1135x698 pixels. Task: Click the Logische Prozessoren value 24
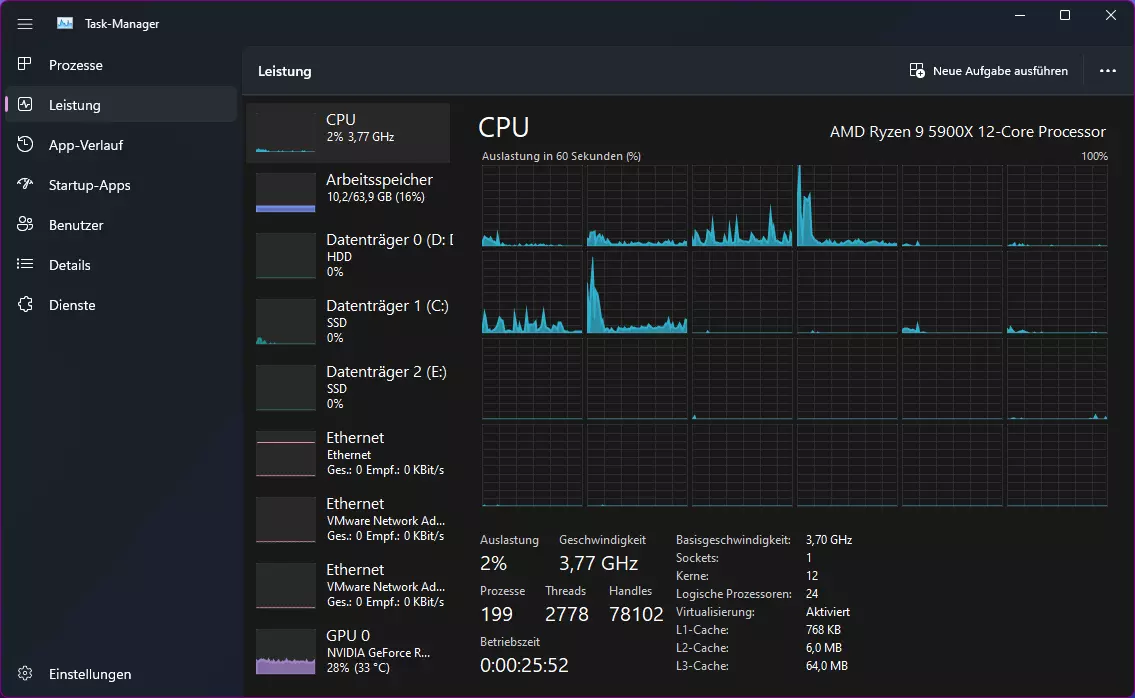(x=811, y=594)
